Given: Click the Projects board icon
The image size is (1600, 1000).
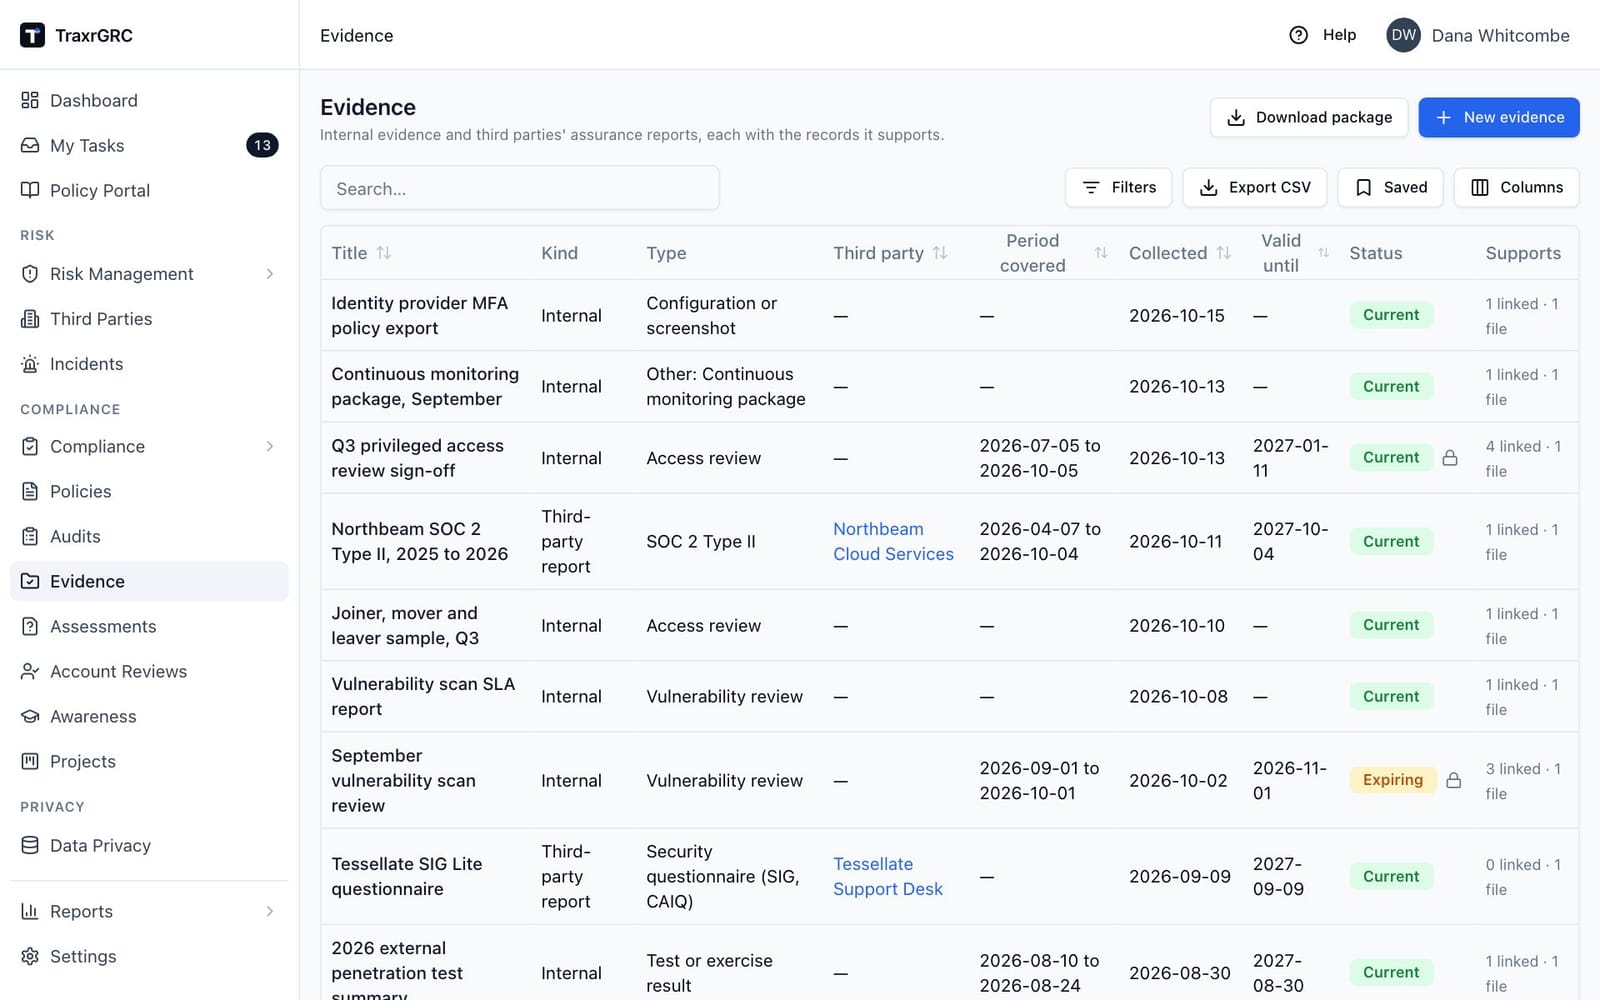Looking at the screenshot, I should [30, 761].
